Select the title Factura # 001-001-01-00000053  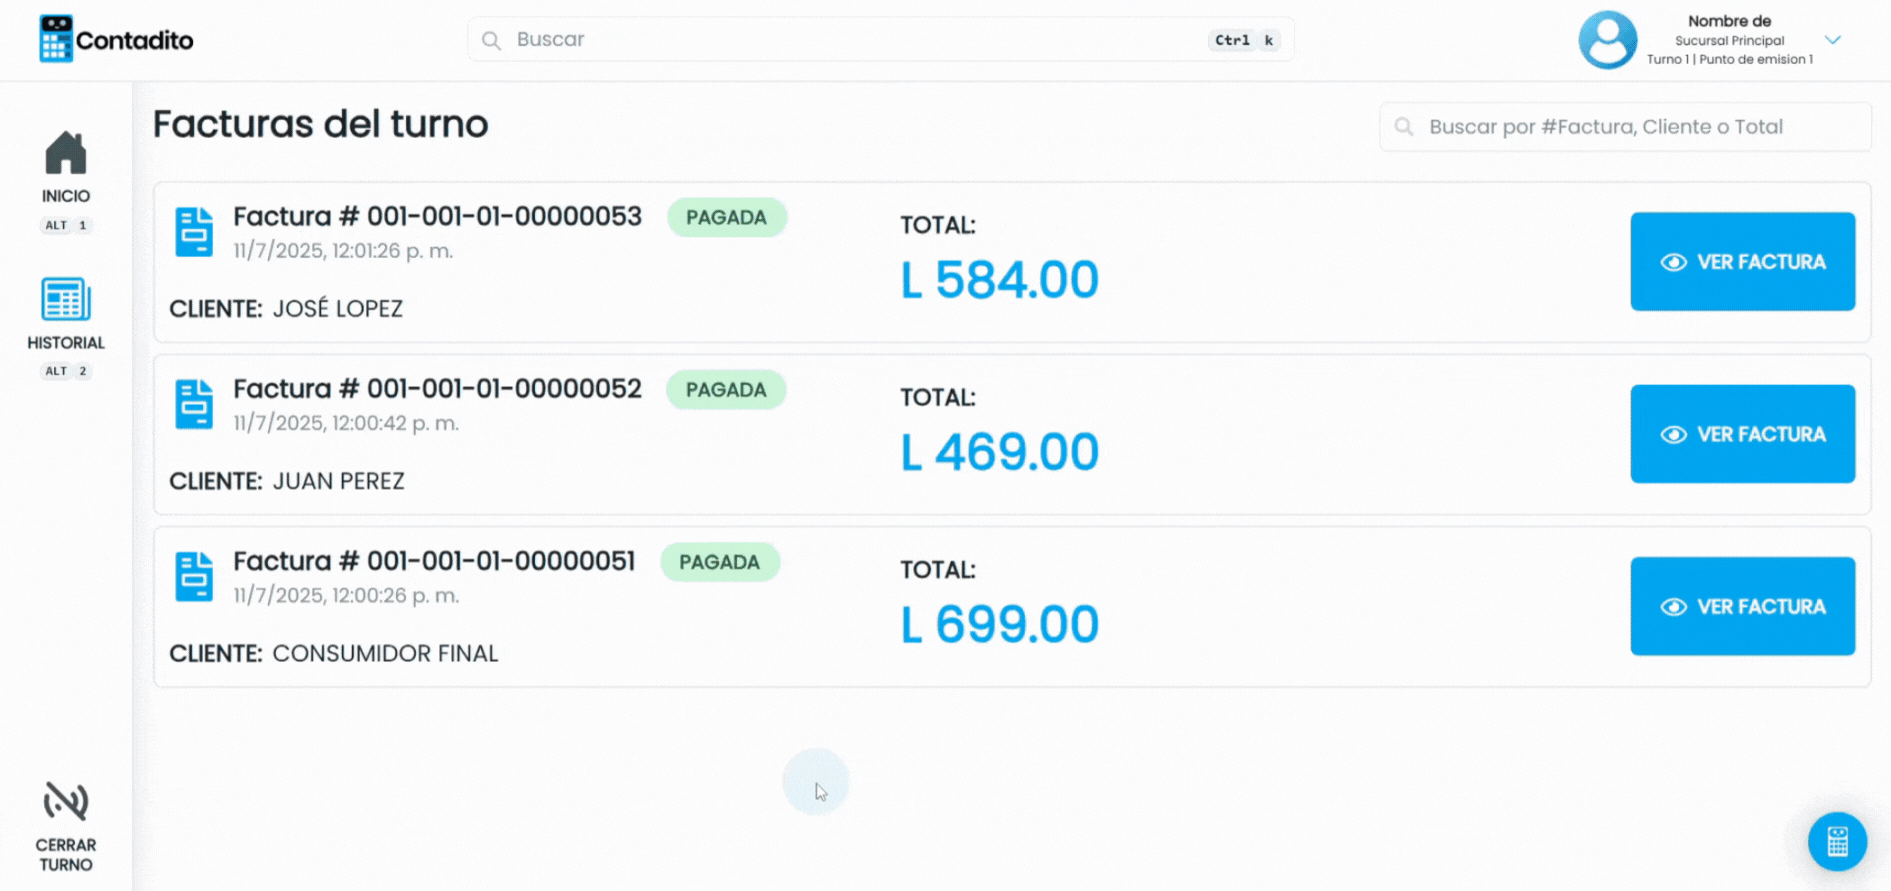pyautogui.click(x=437, y=216)
